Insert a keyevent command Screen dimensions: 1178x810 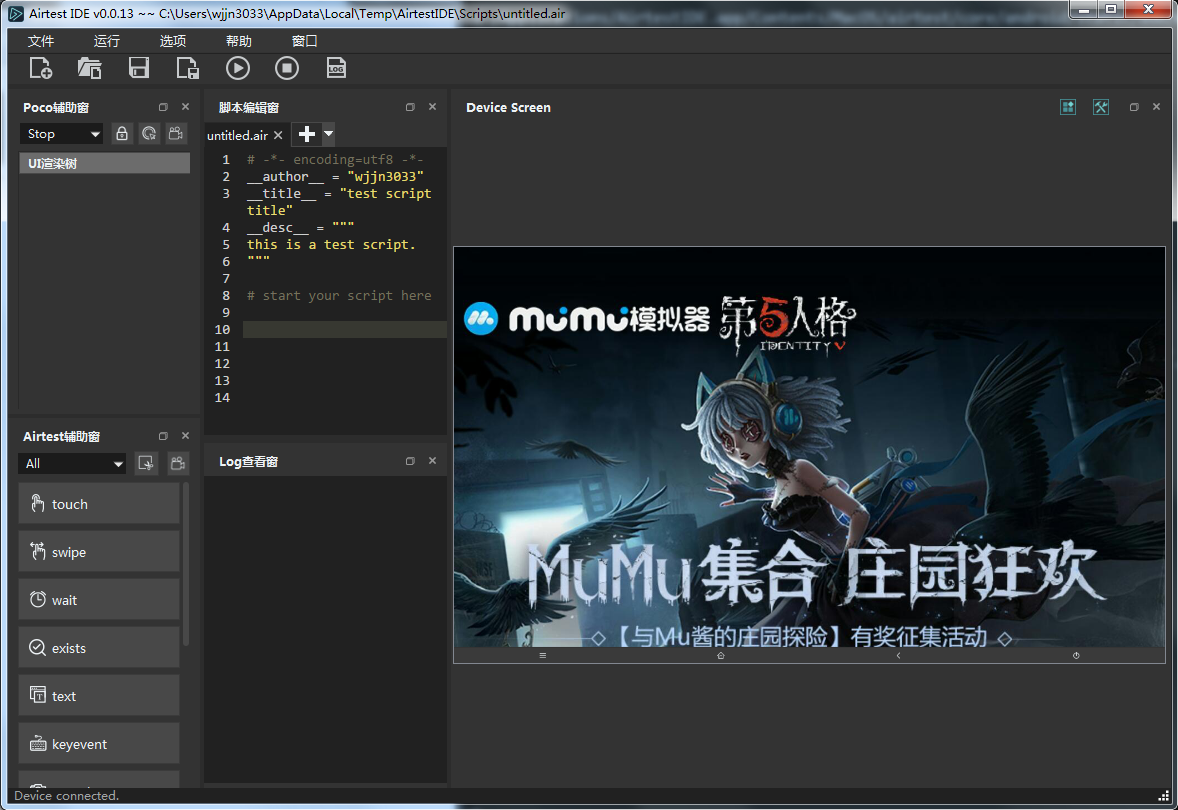pyautogui.click(x=98, y=744)
